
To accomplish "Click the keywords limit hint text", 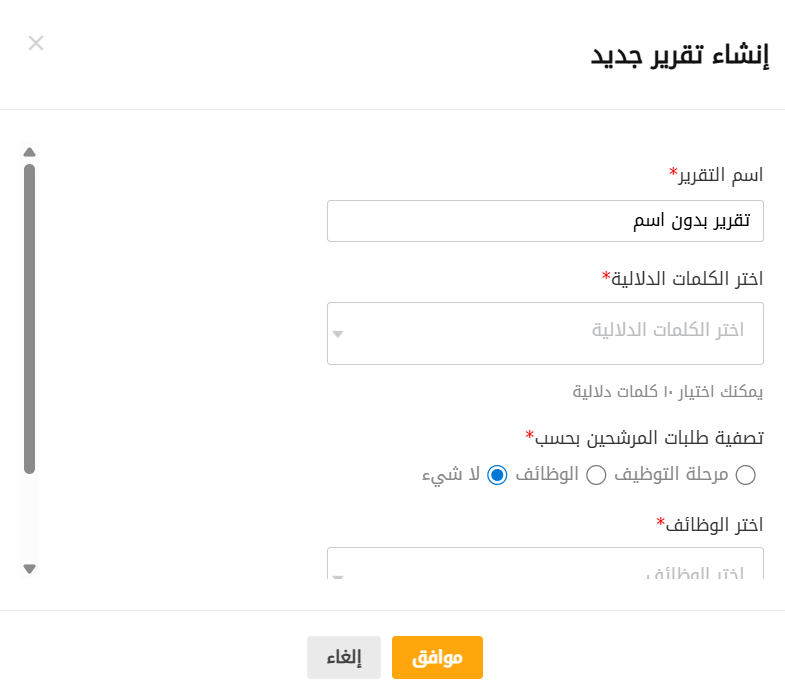I will pos(668,392).
